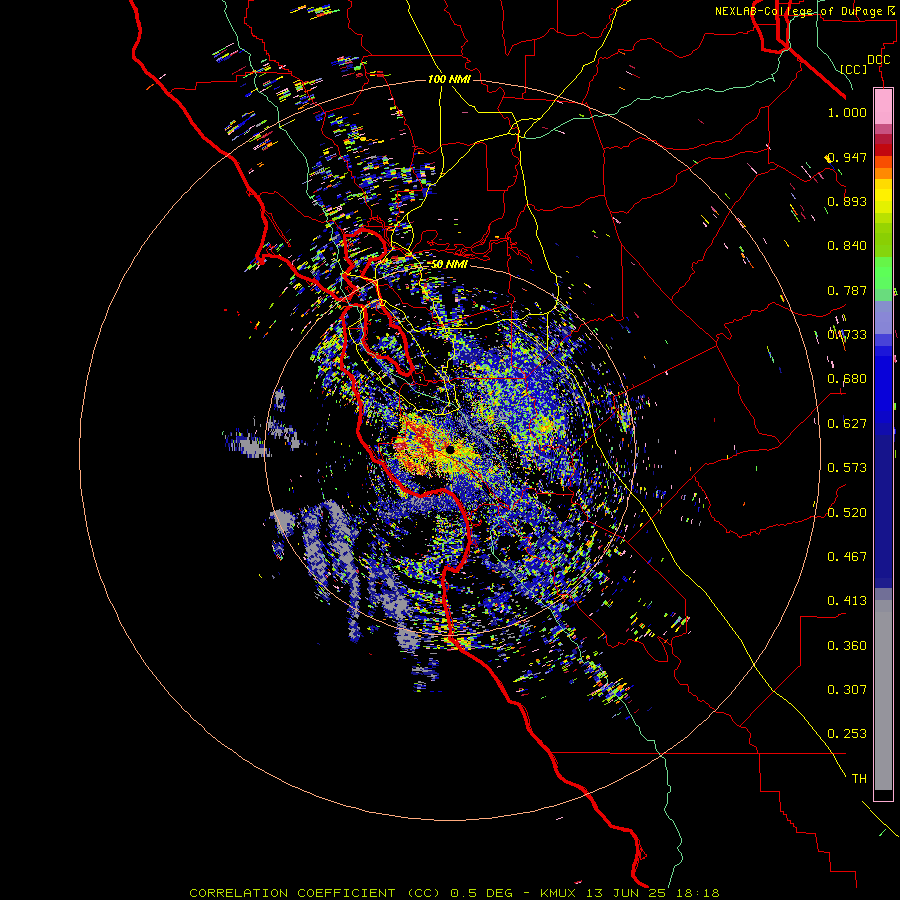900x900 pixels.
Task: Select the 0.307 scale value
Action: (847, 690)
